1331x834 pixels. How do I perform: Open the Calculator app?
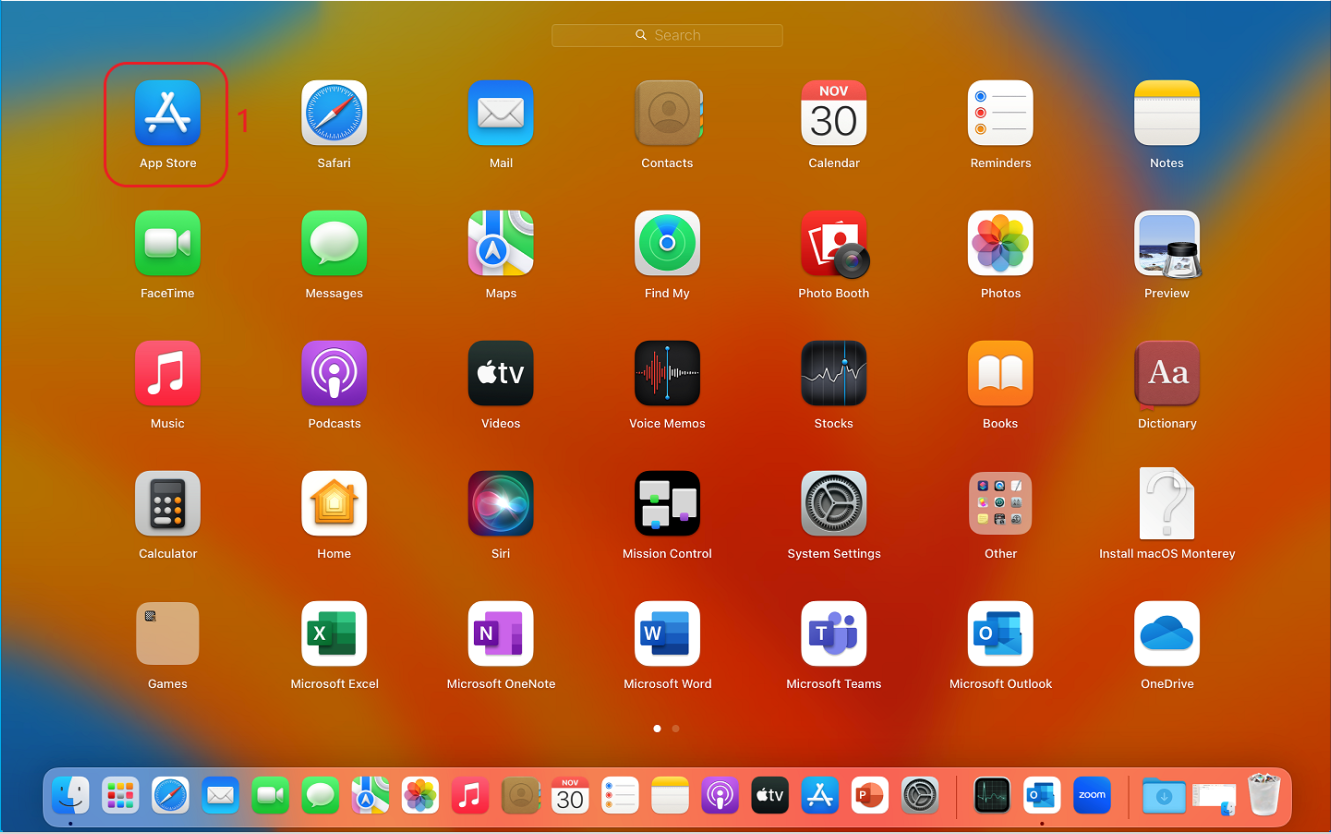point(167,503)
